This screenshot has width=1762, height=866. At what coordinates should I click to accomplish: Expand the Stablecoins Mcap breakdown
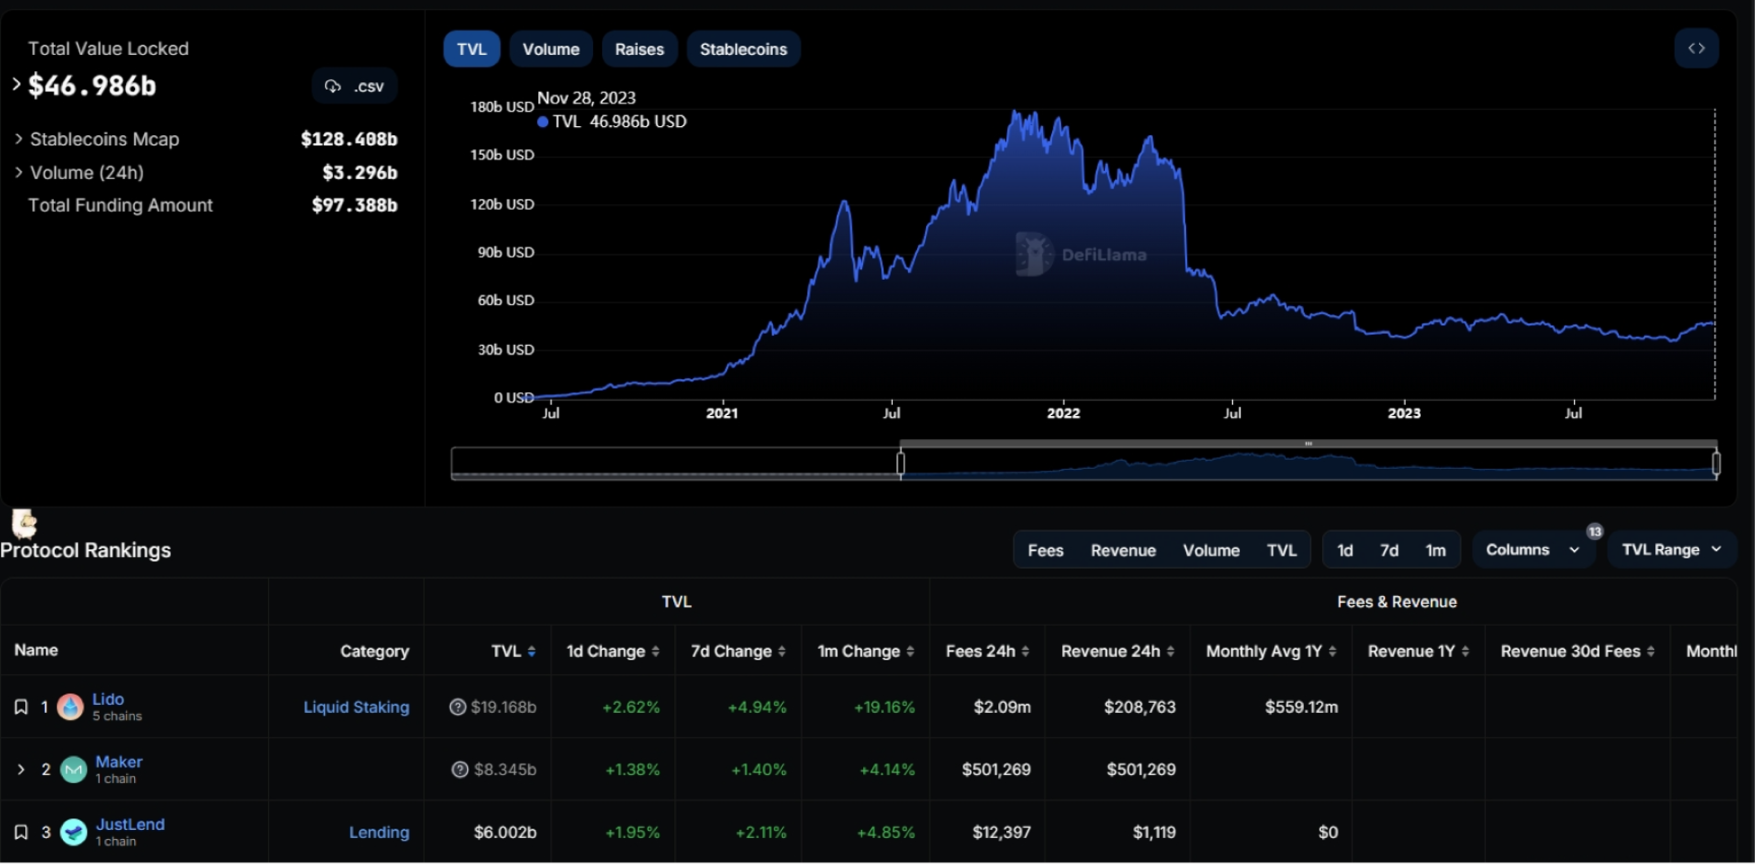click(x=18, y=139)
